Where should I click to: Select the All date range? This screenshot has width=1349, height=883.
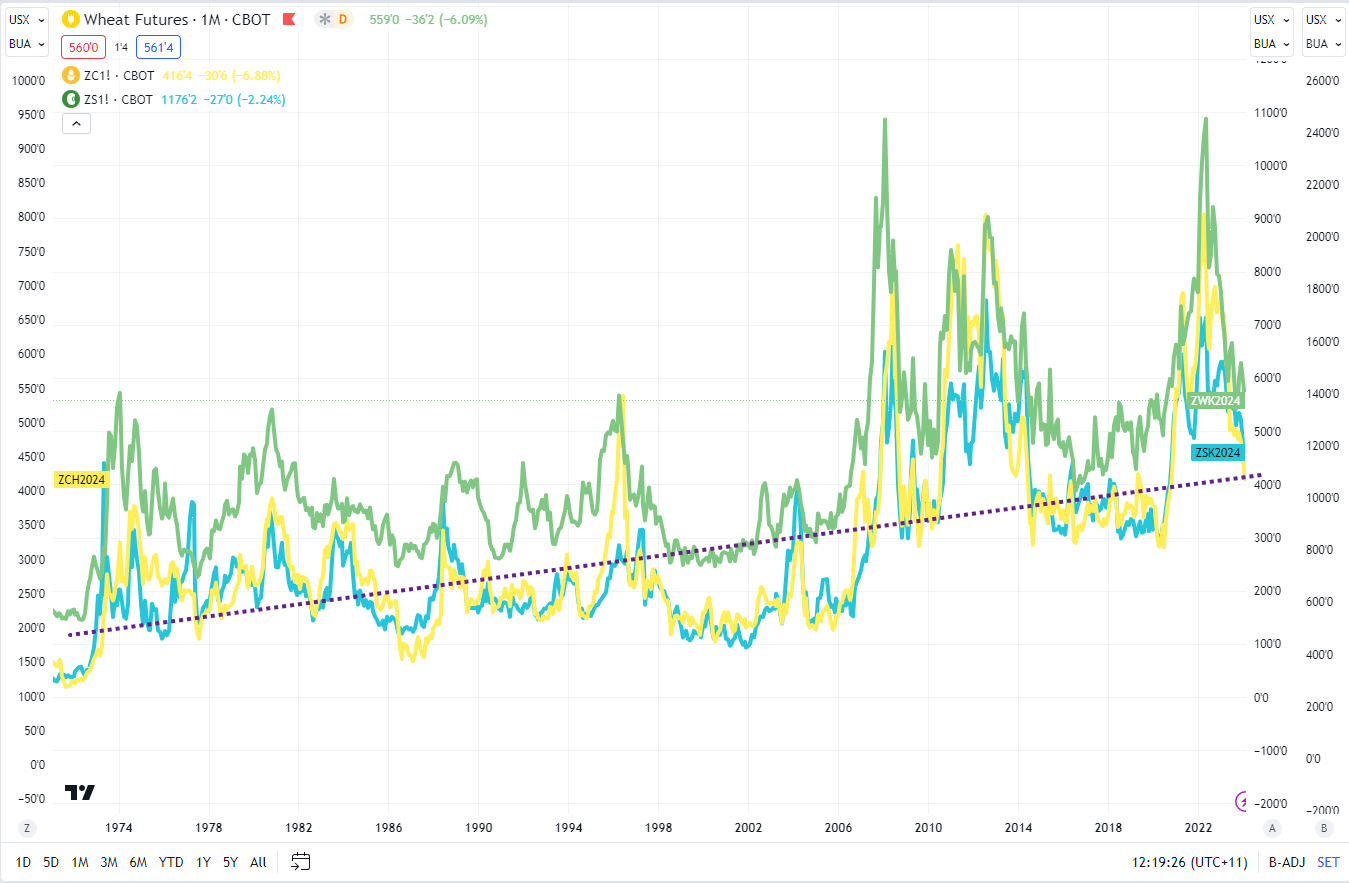[258, 862]
